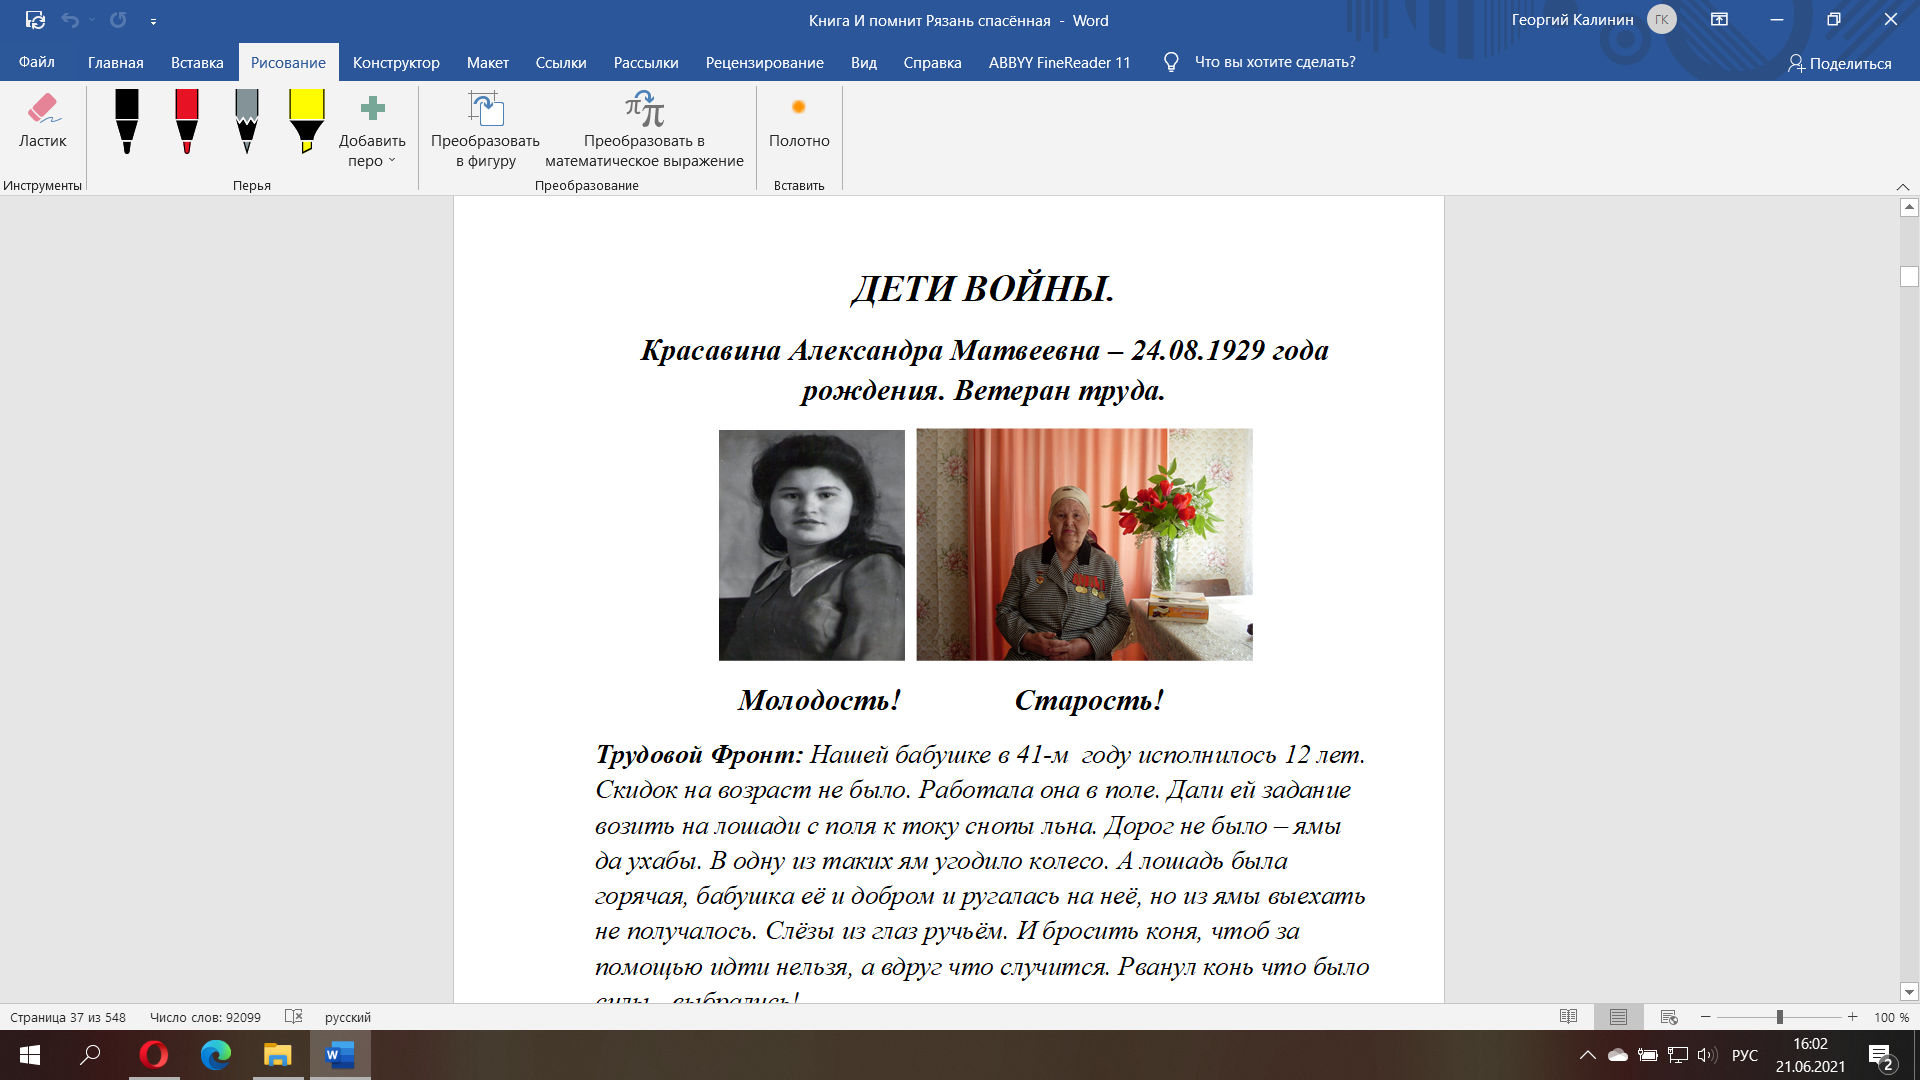Open the Справка tab
The height and width of the screenshot is (1080, 1920).
pos(933,62)
